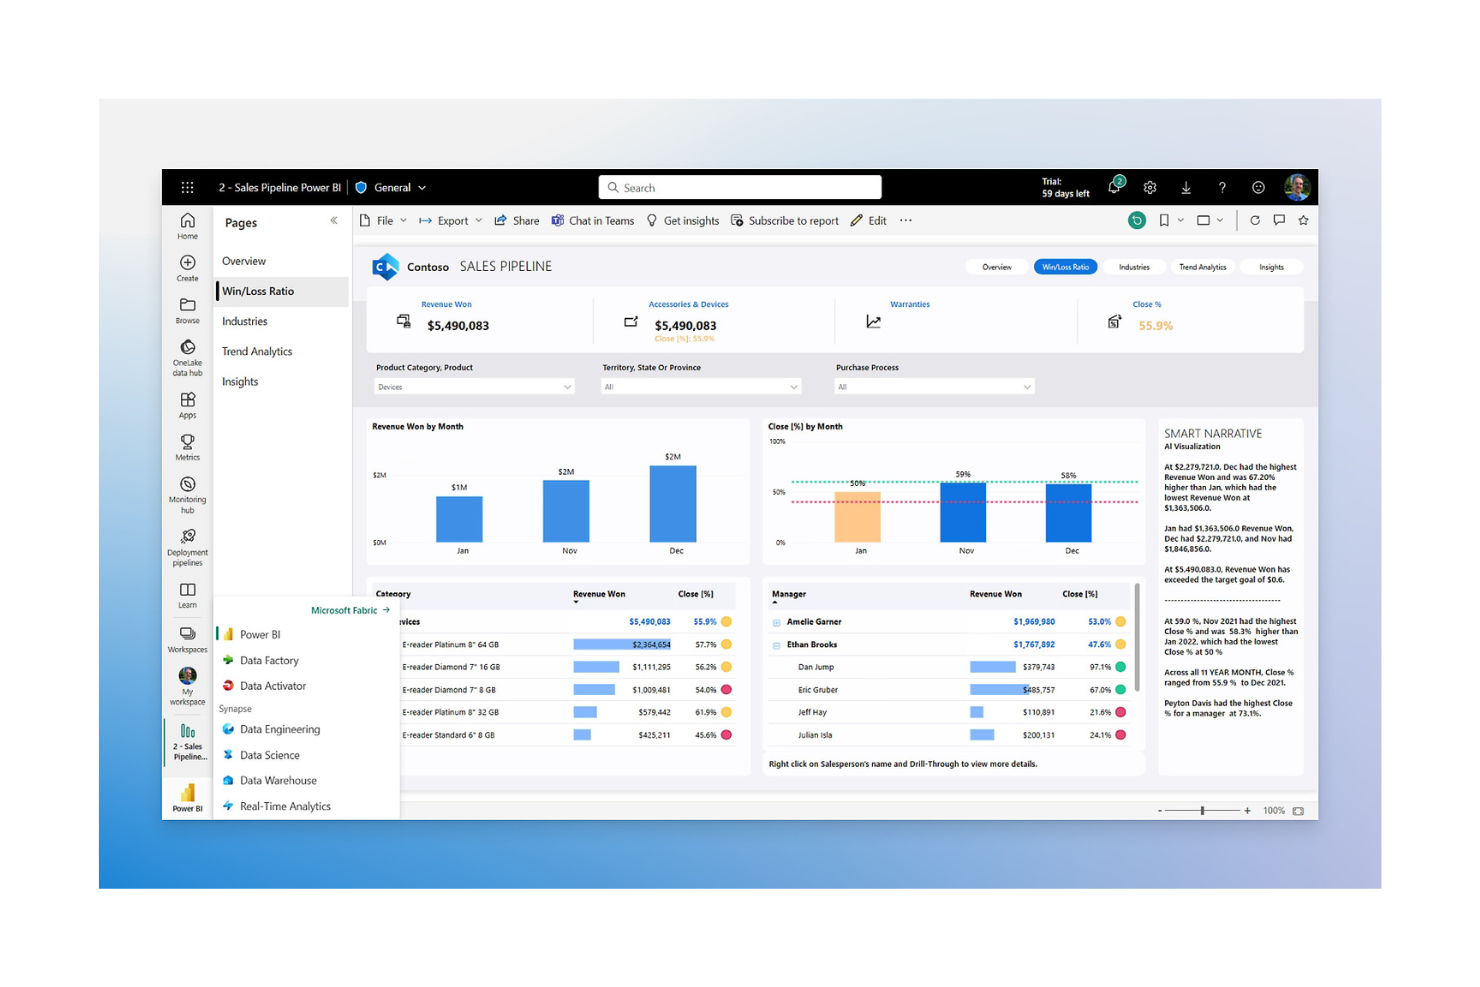The width and height of the screenshot is (1480, 987).
Task: Open notifications bell
Action: [x=1113, y=186]
